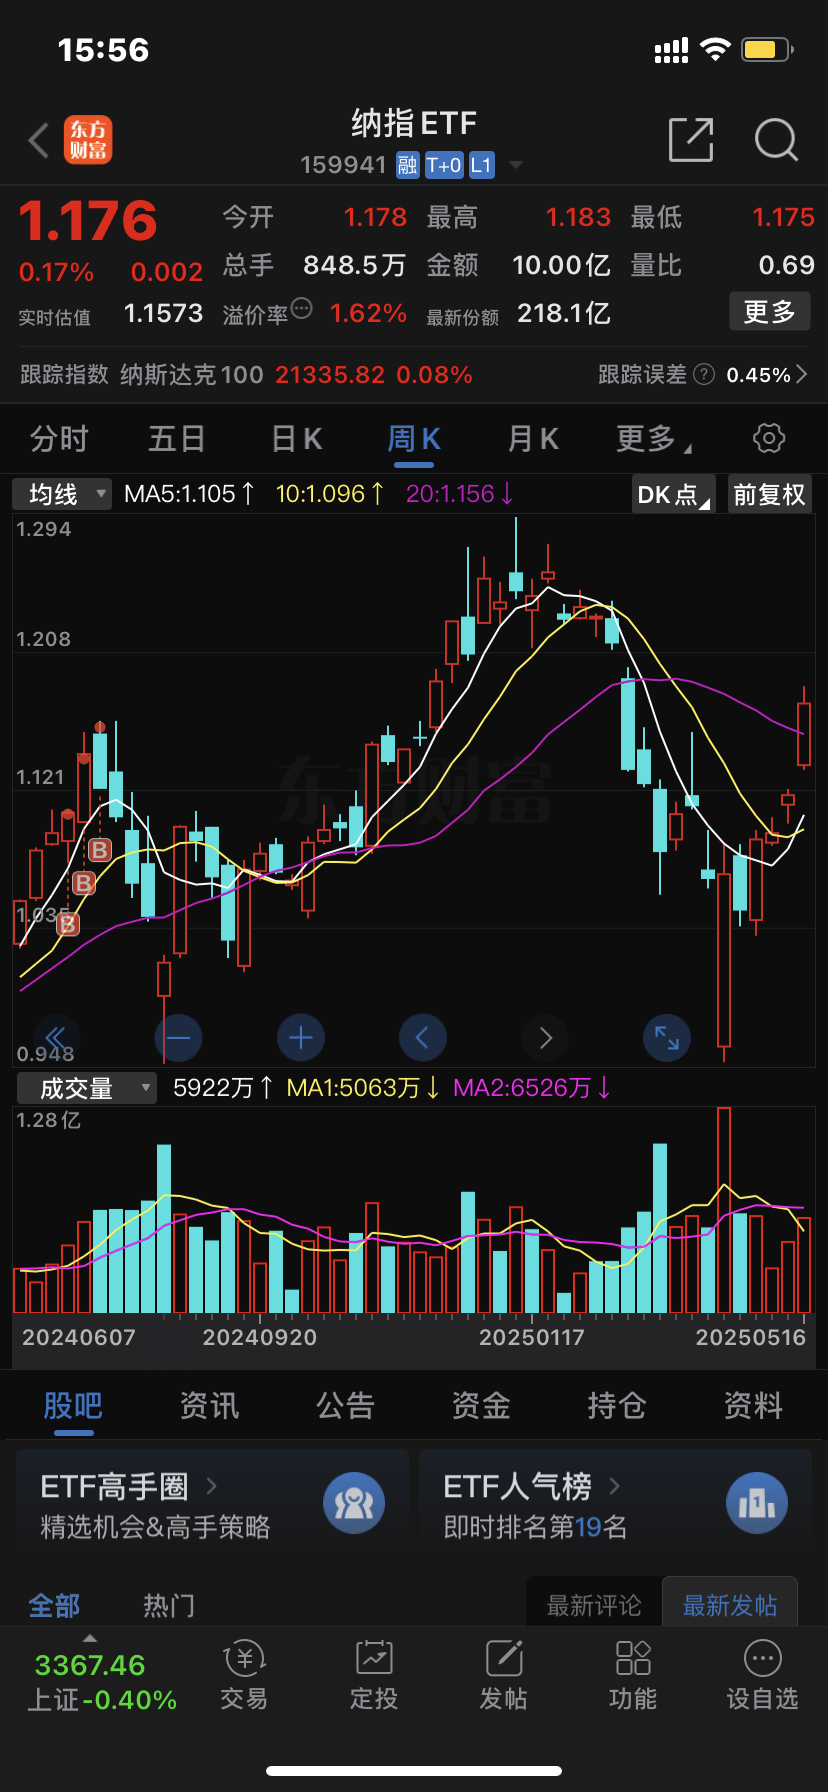The height and width of the screenshot is (1792, 828).
Task: Sort by 最新发帖
Action: pos(730,1605)
